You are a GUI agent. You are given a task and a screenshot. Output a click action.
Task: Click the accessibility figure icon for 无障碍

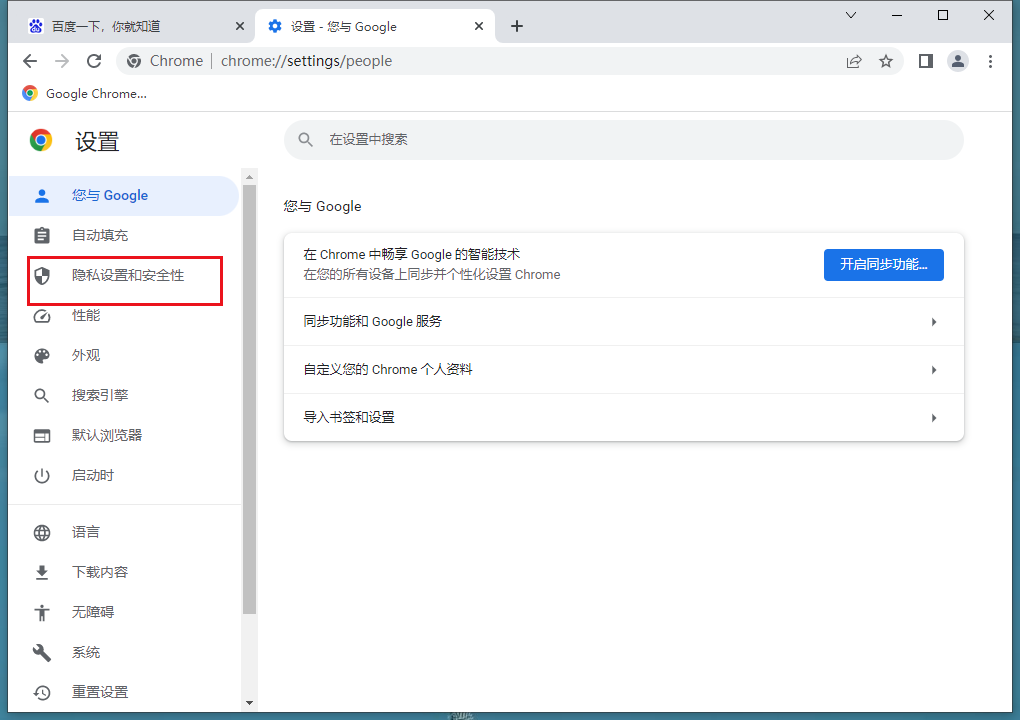point(42,613)
